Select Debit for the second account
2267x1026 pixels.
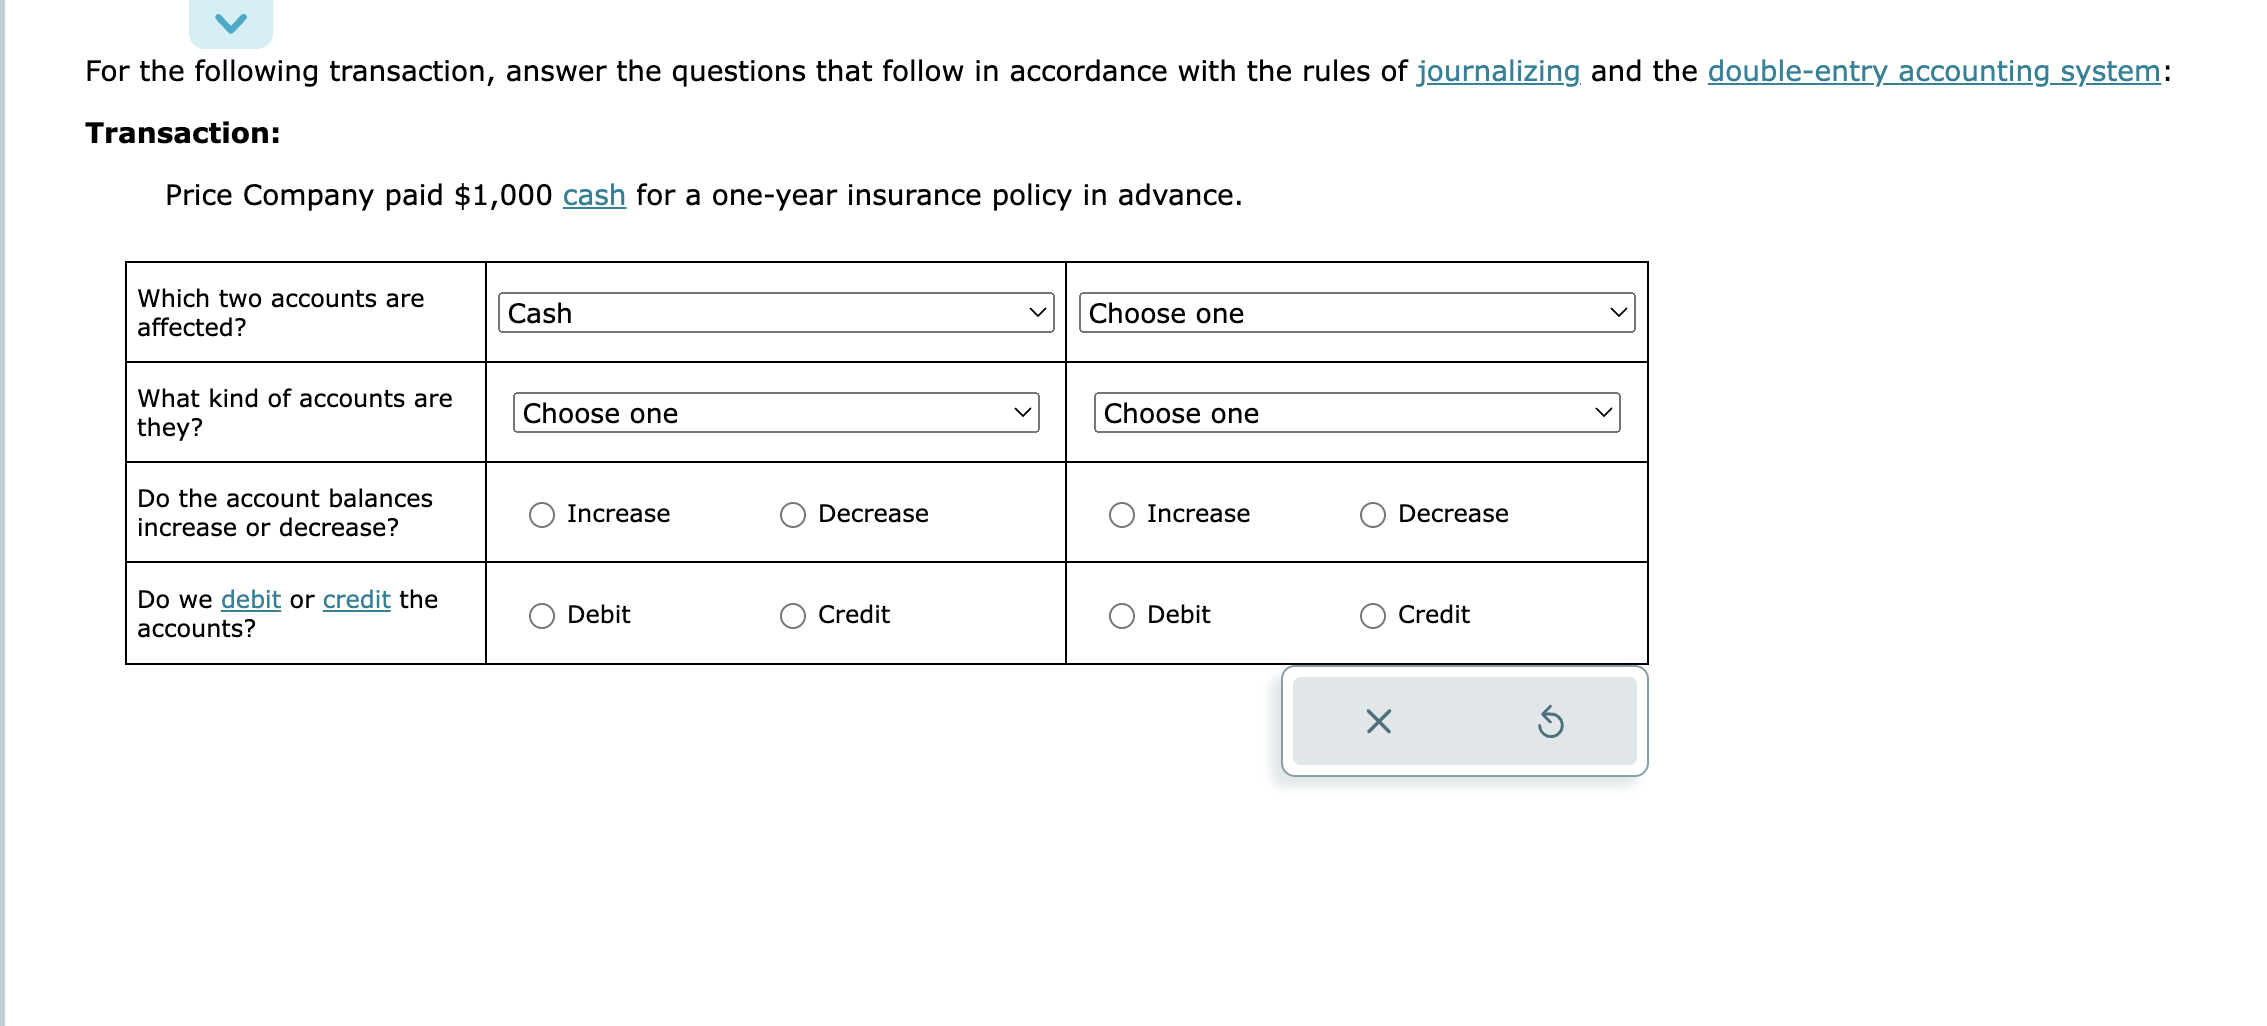coord(1121,615)
